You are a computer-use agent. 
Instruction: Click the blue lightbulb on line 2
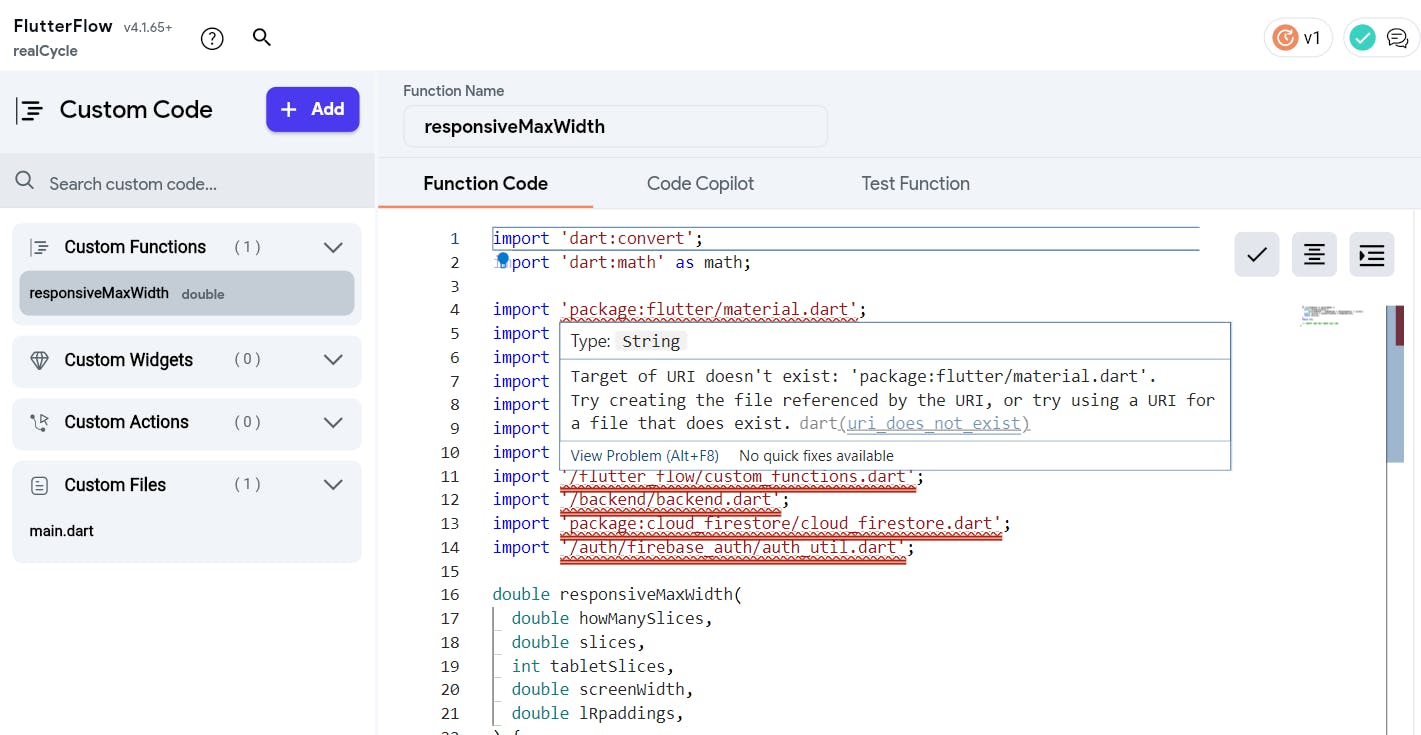(x=503, y=259)
